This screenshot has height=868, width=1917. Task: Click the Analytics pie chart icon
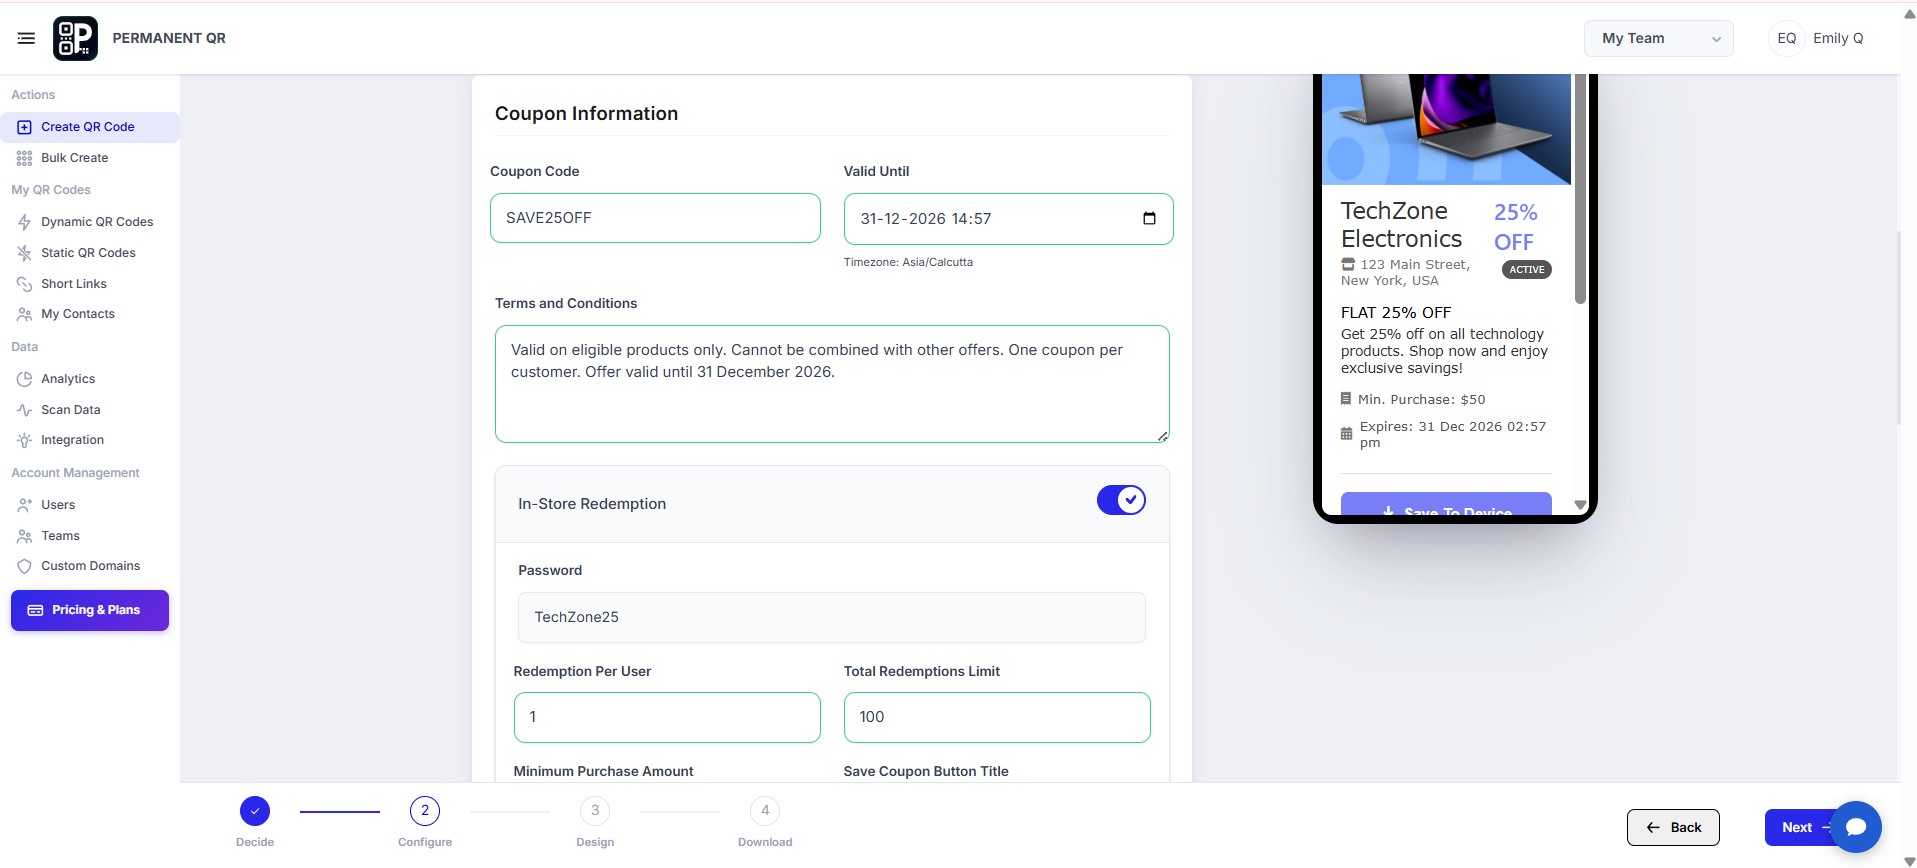tap(24, 379)
